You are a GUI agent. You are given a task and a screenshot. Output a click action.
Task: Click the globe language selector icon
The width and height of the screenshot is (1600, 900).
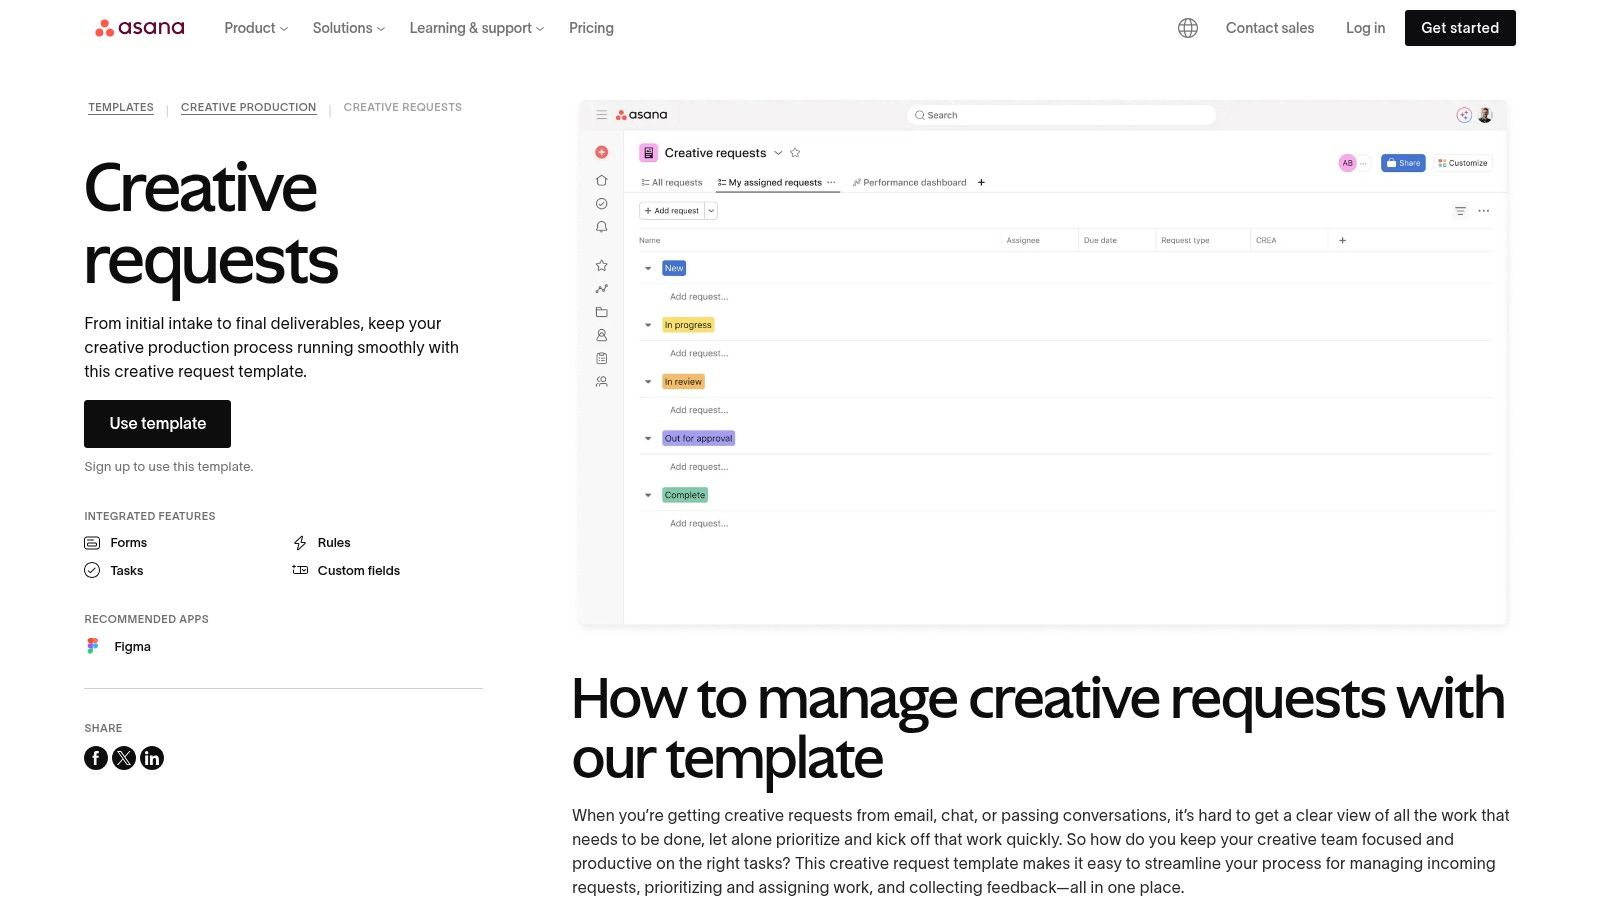(1187, 28)
